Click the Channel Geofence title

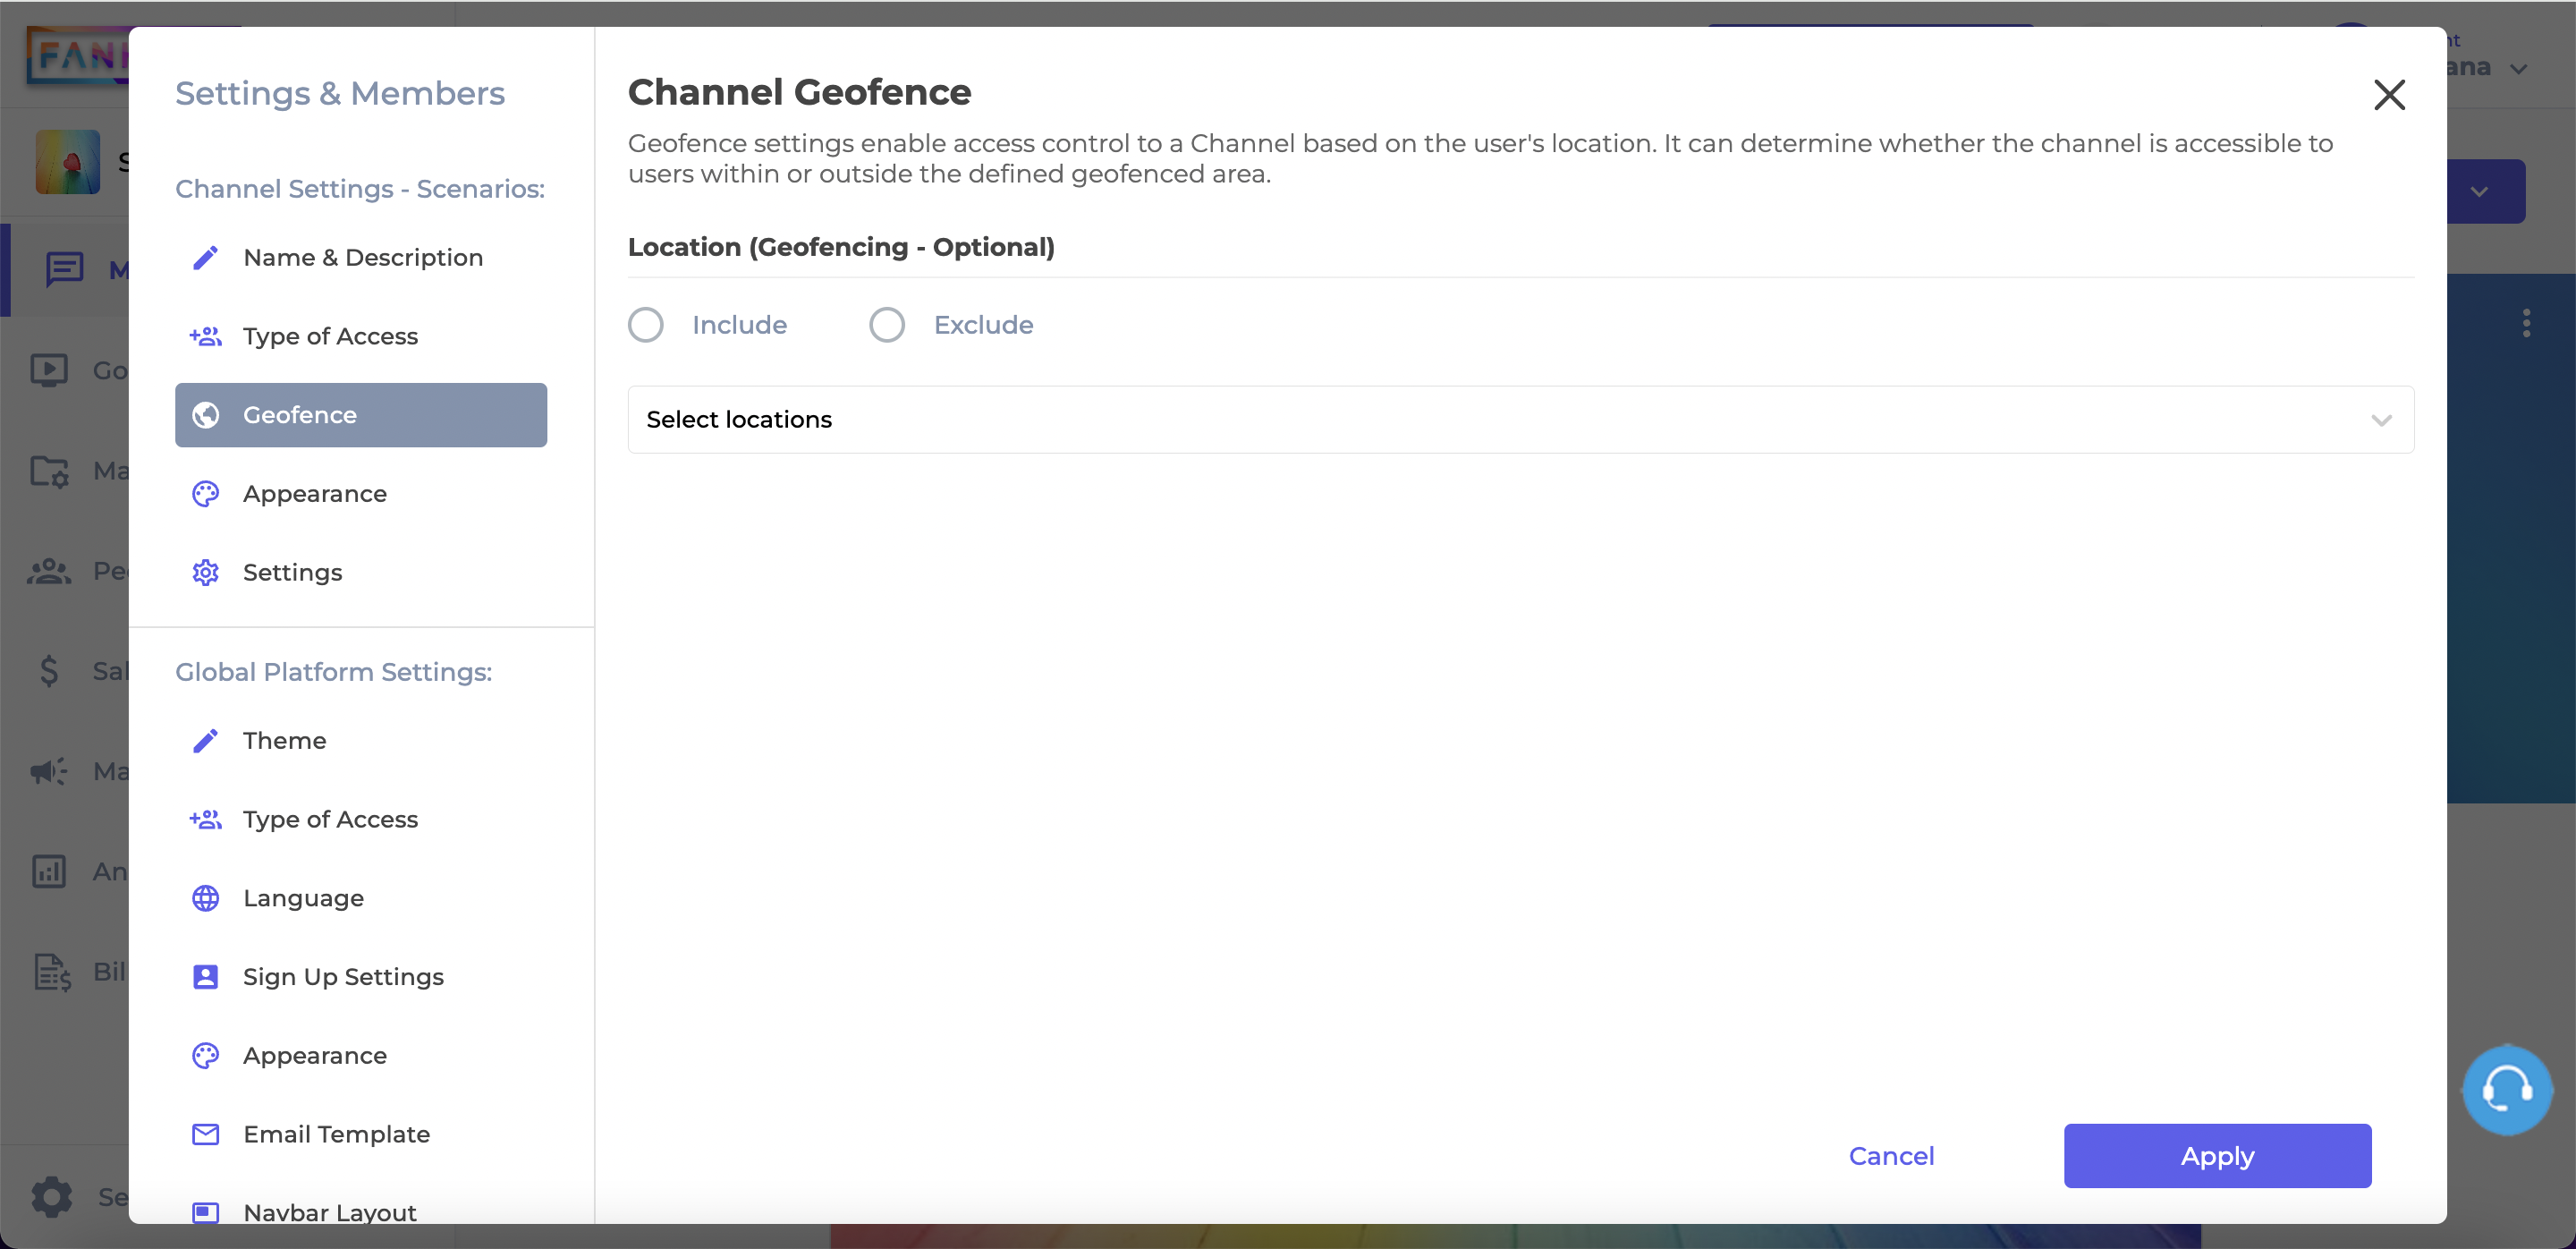click(x=799, y=92)
